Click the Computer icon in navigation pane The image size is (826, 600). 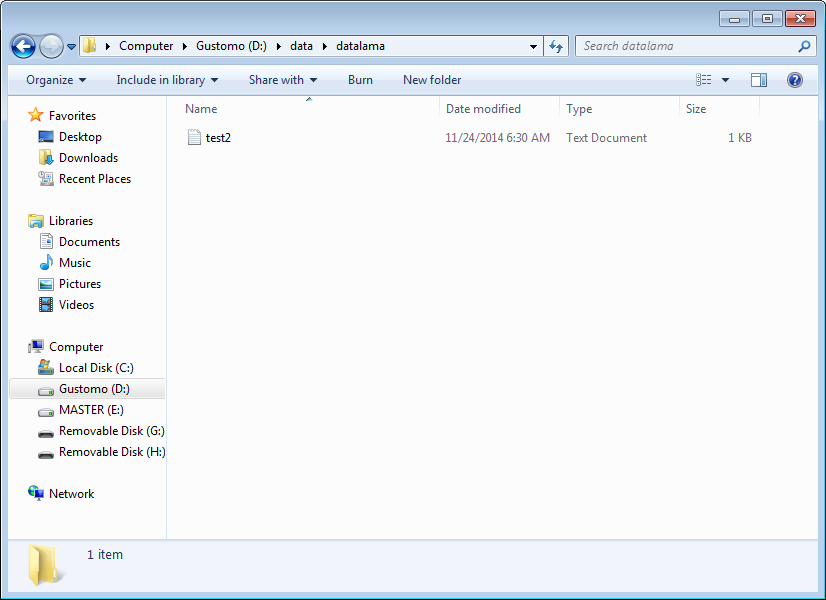(x=36, y=347)
